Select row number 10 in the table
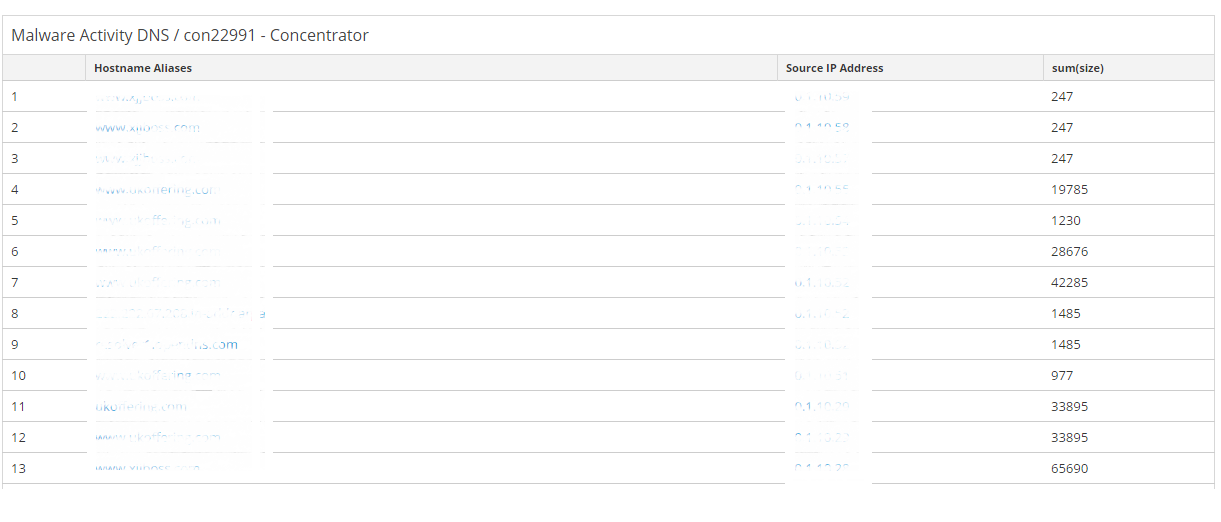Image resolution: width=1221 pixels, height=522 pixels. (18, 376)
